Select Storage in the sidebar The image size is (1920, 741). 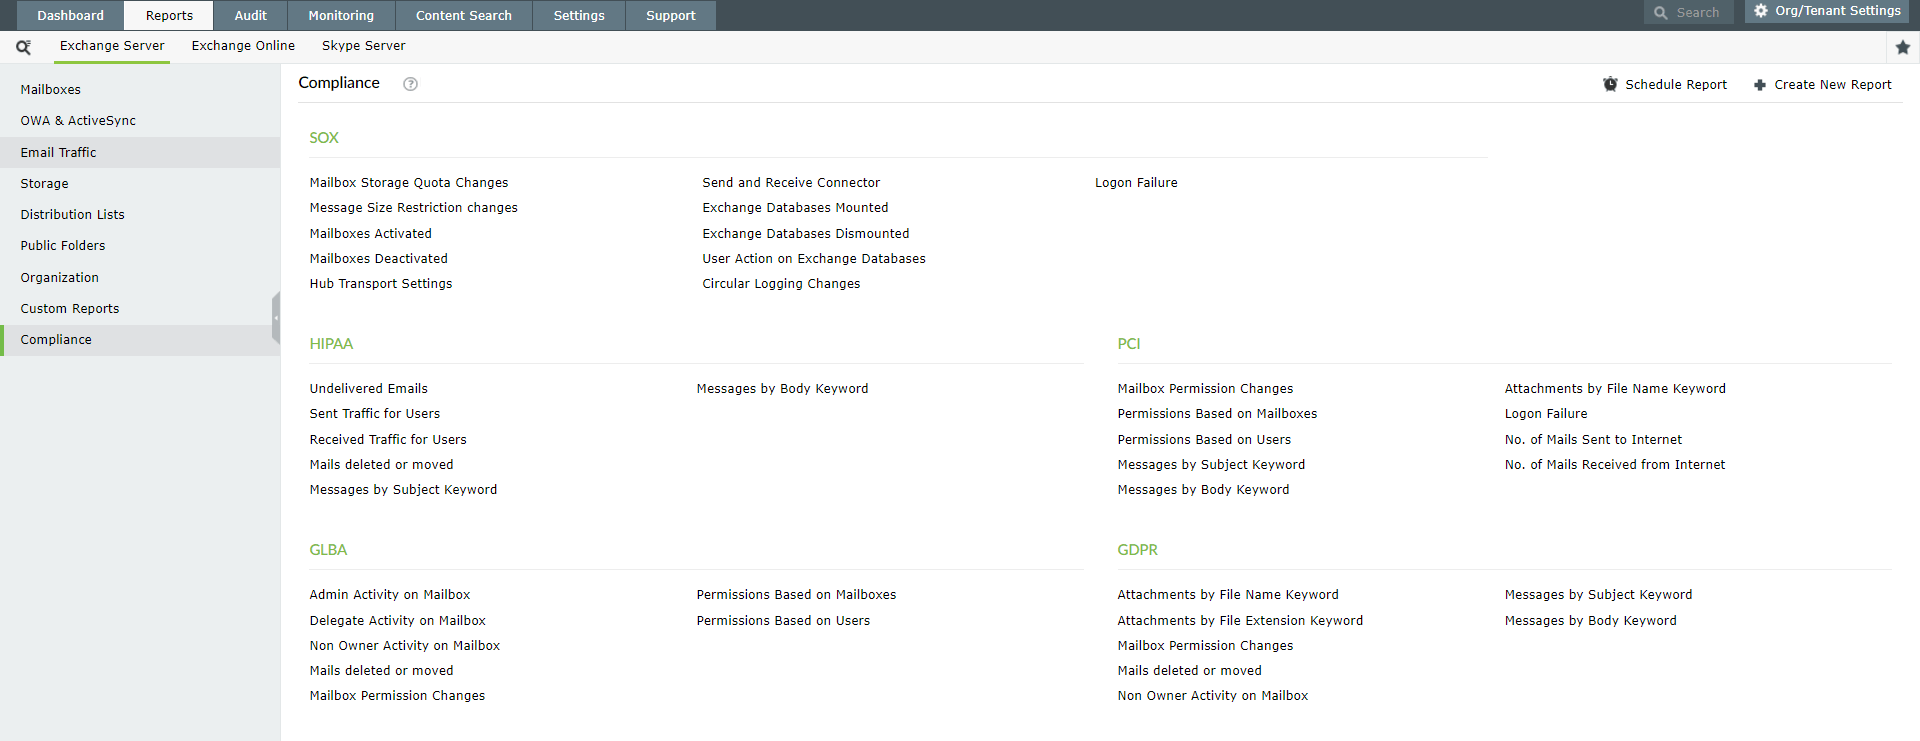[x=140, y=184]
